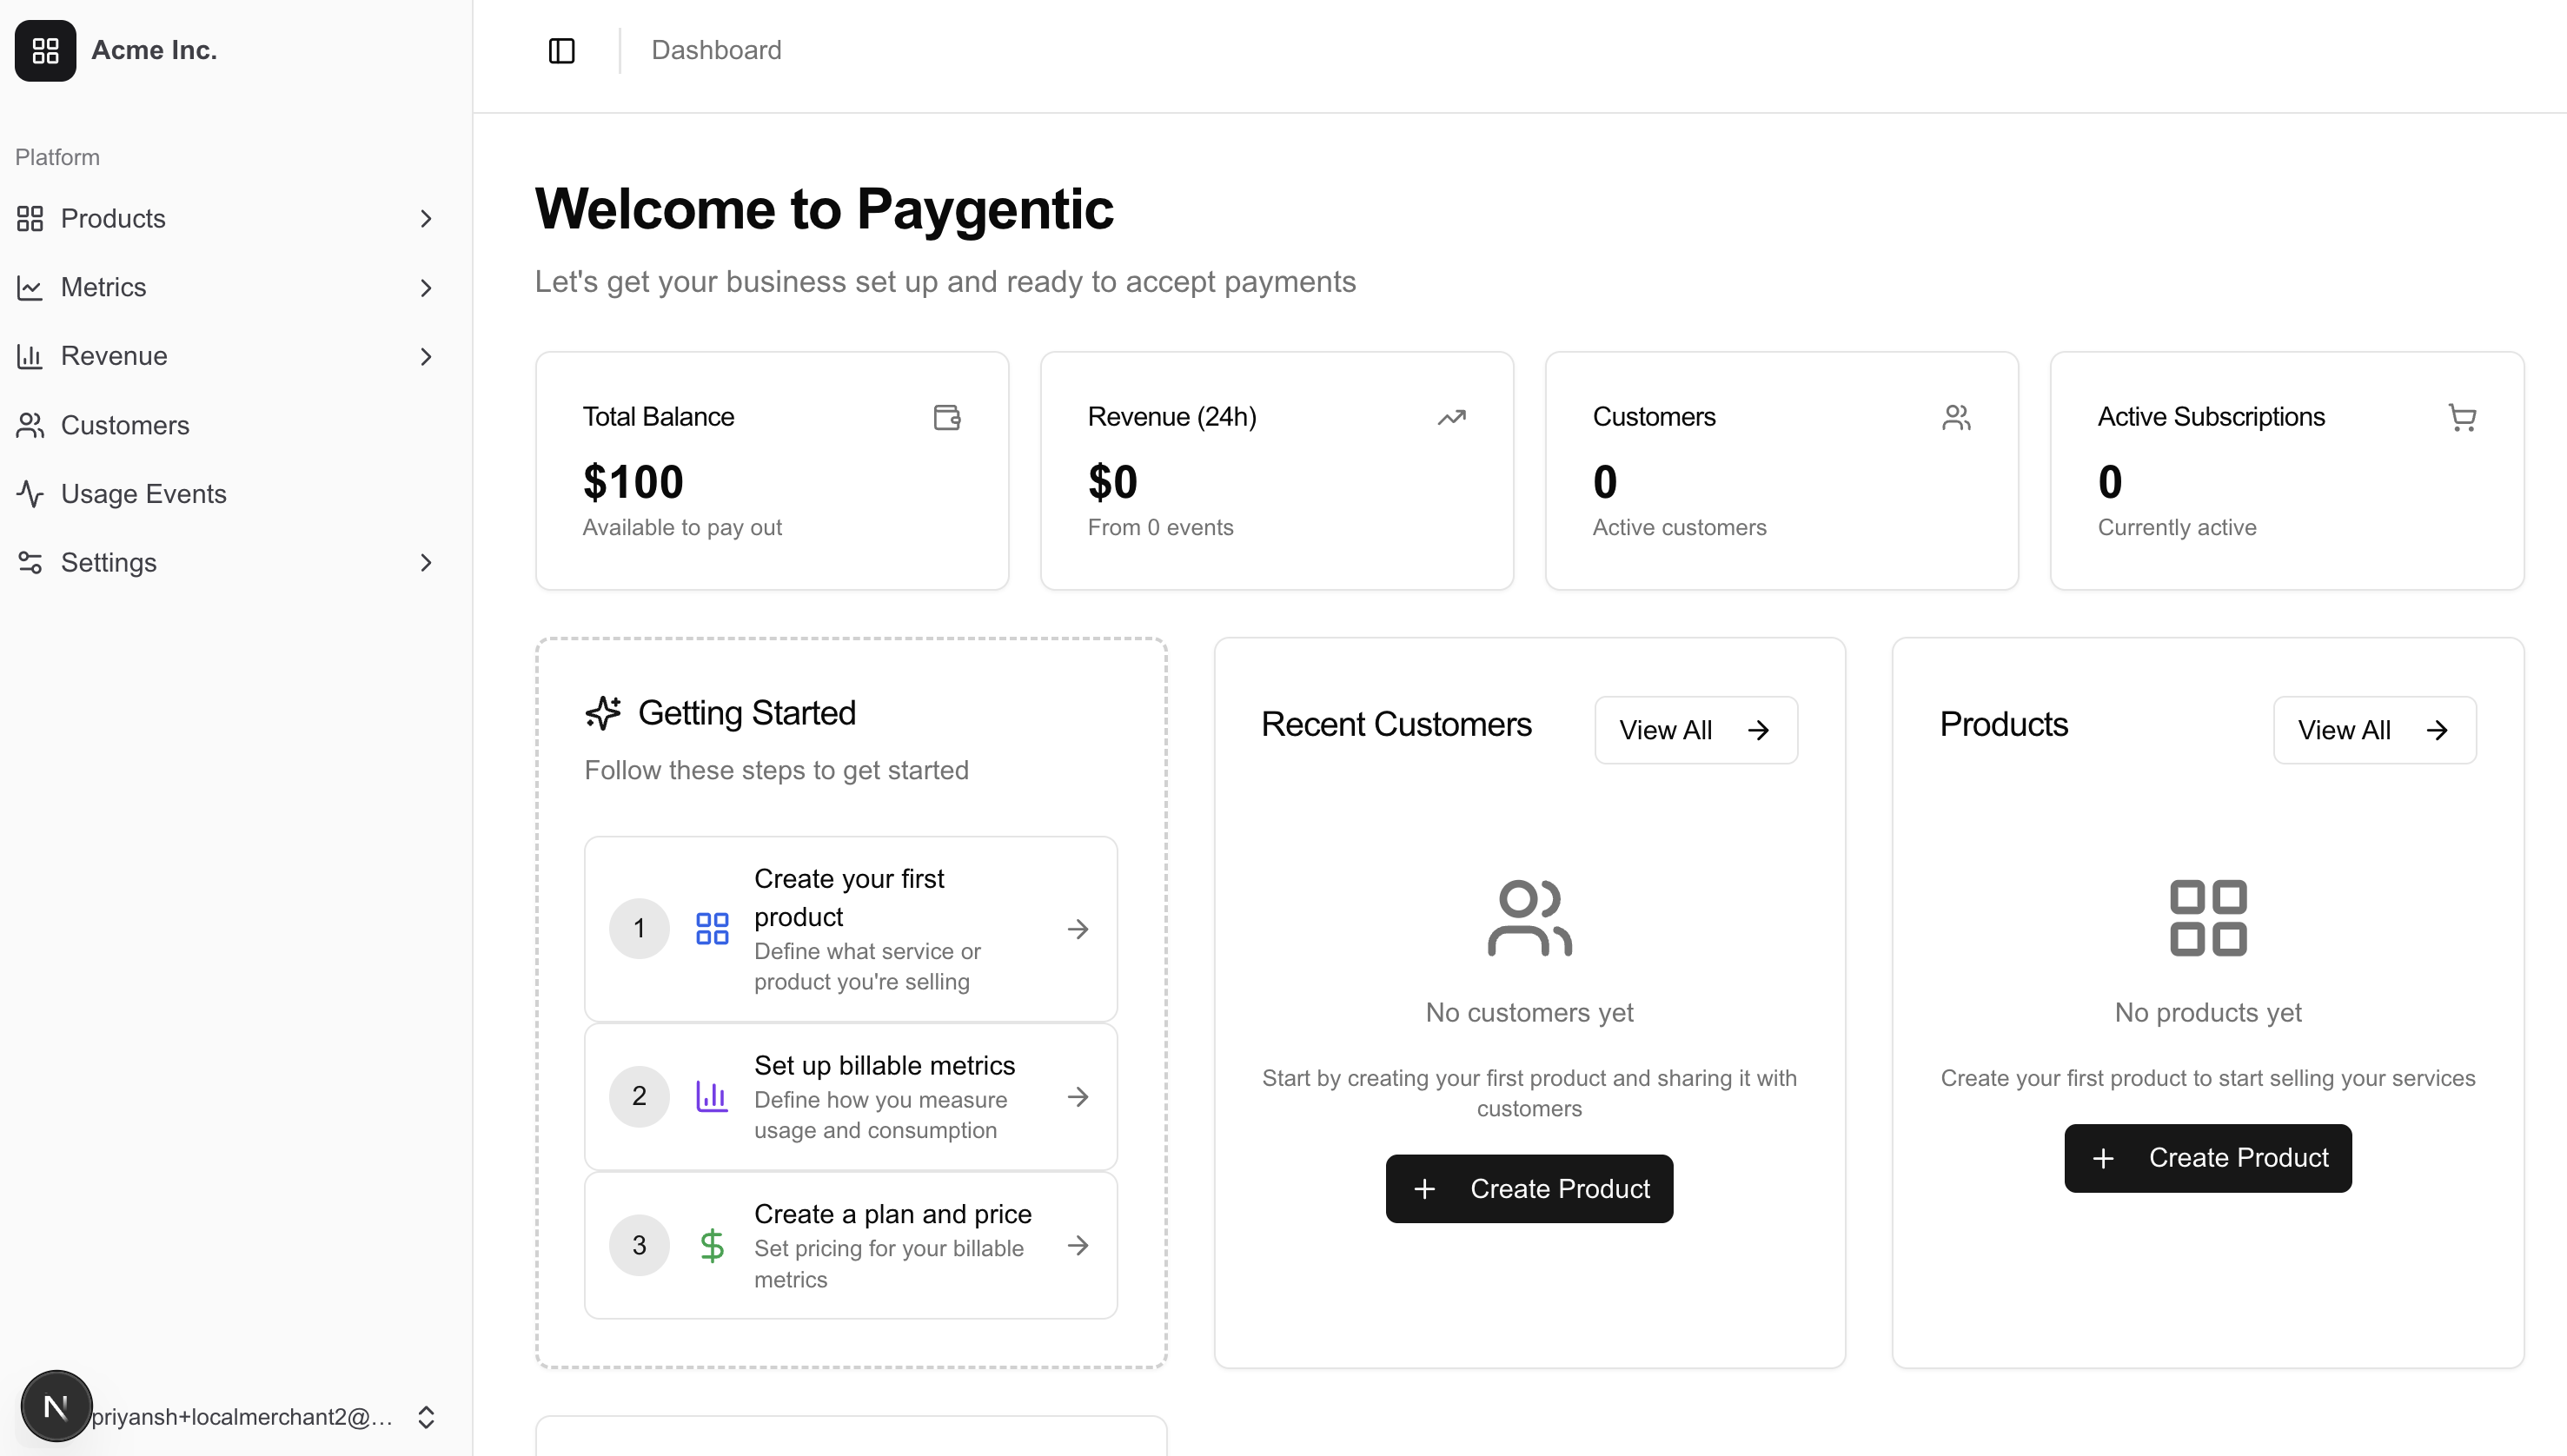Image resolution: width=2567 pixels, height=1456 pixels.
Task: Click the priyansh+localmerchant2 email text
Action: point(242,1417)
